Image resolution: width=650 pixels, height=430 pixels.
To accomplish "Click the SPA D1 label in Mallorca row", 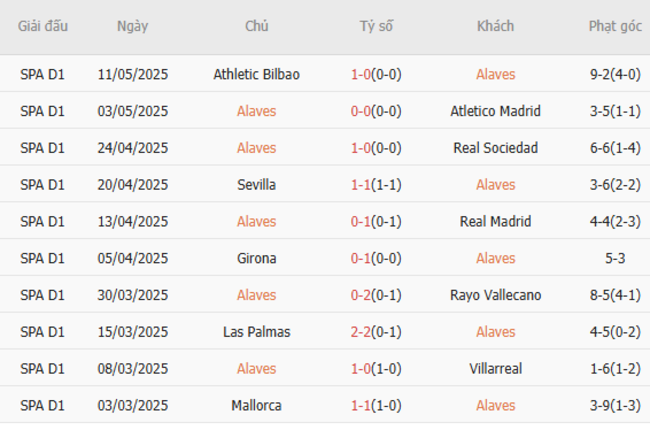I will click(x=43, y=406).
